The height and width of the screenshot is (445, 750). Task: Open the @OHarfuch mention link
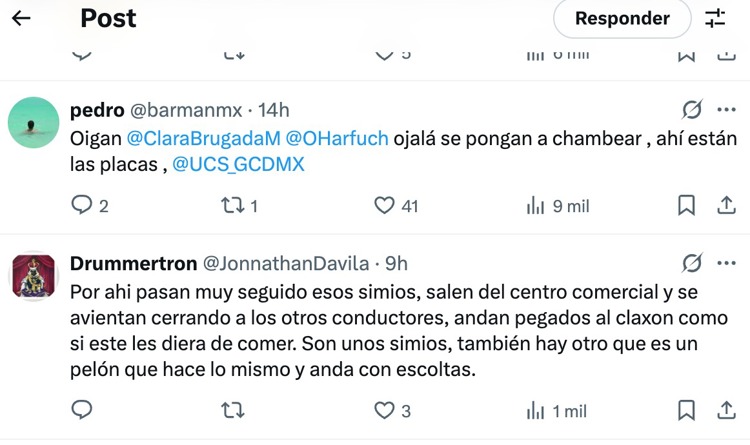337,137
